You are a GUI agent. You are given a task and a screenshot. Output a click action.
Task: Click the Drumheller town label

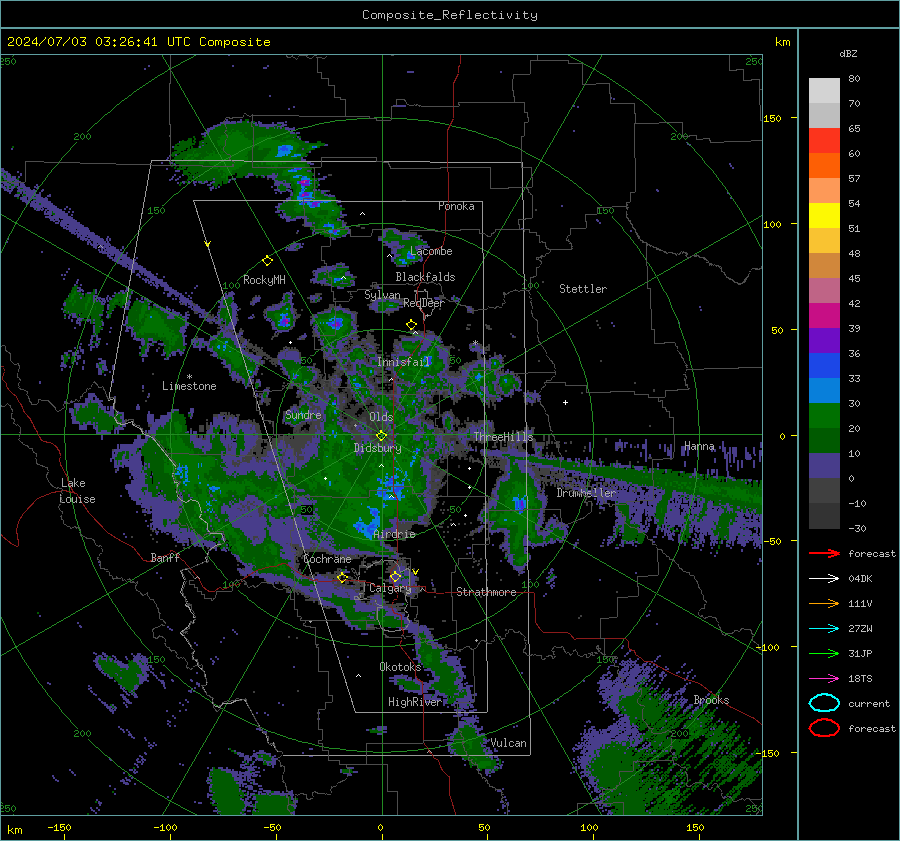coord(586,493)
